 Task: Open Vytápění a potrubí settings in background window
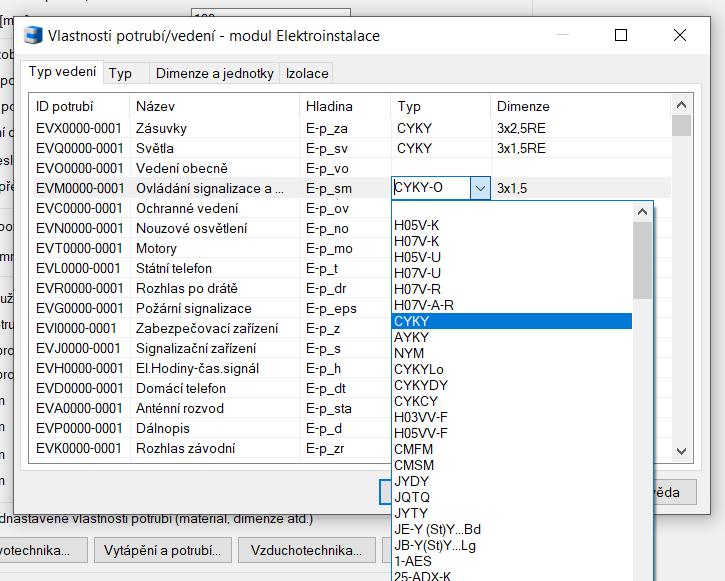click(x=162, y=550)
